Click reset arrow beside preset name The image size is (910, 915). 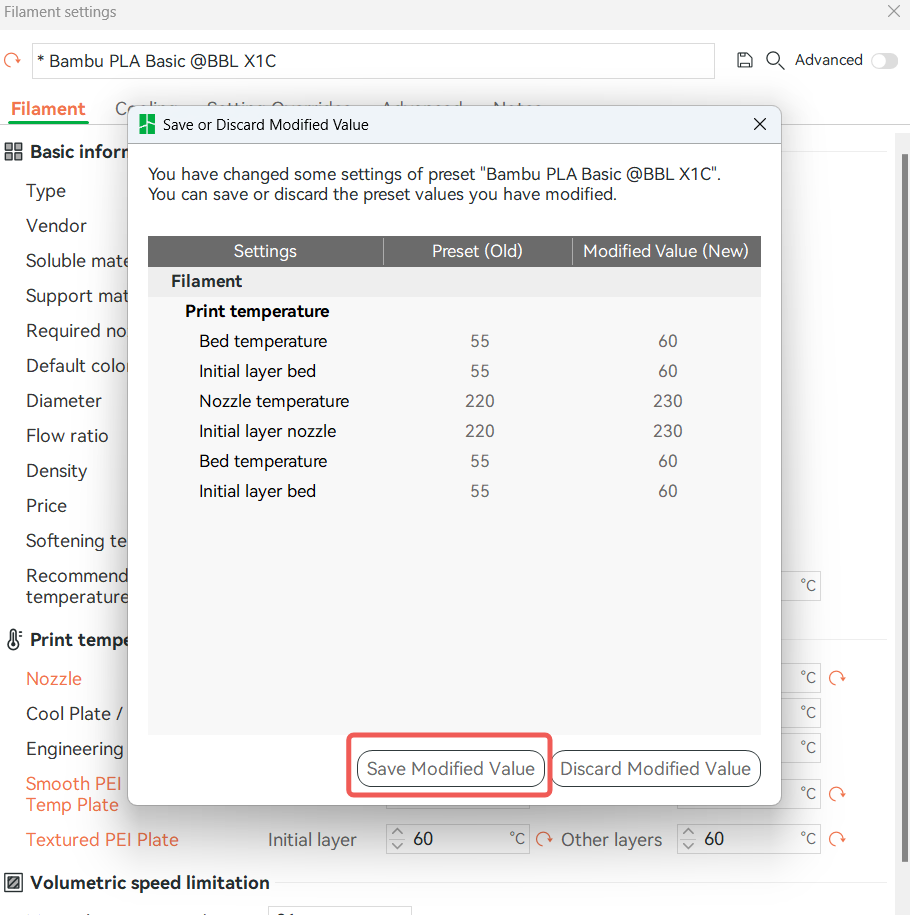click(x=12, y=60)
